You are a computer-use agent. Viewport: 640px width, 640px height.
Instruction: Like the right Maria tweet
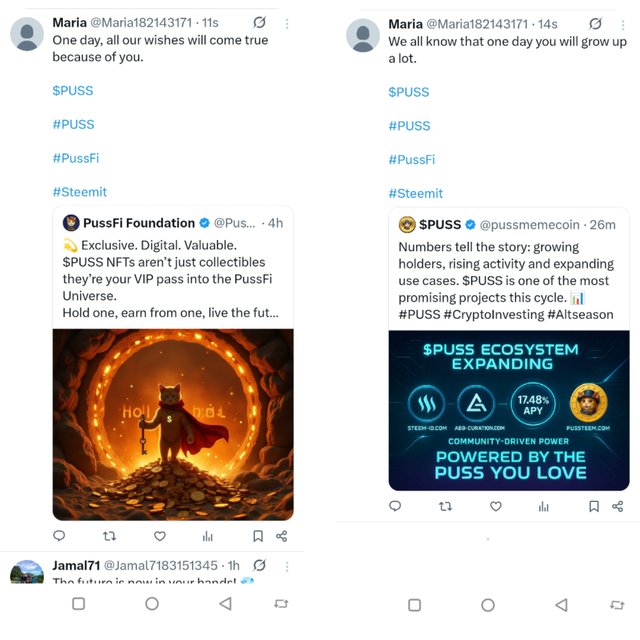coord(495,507)
